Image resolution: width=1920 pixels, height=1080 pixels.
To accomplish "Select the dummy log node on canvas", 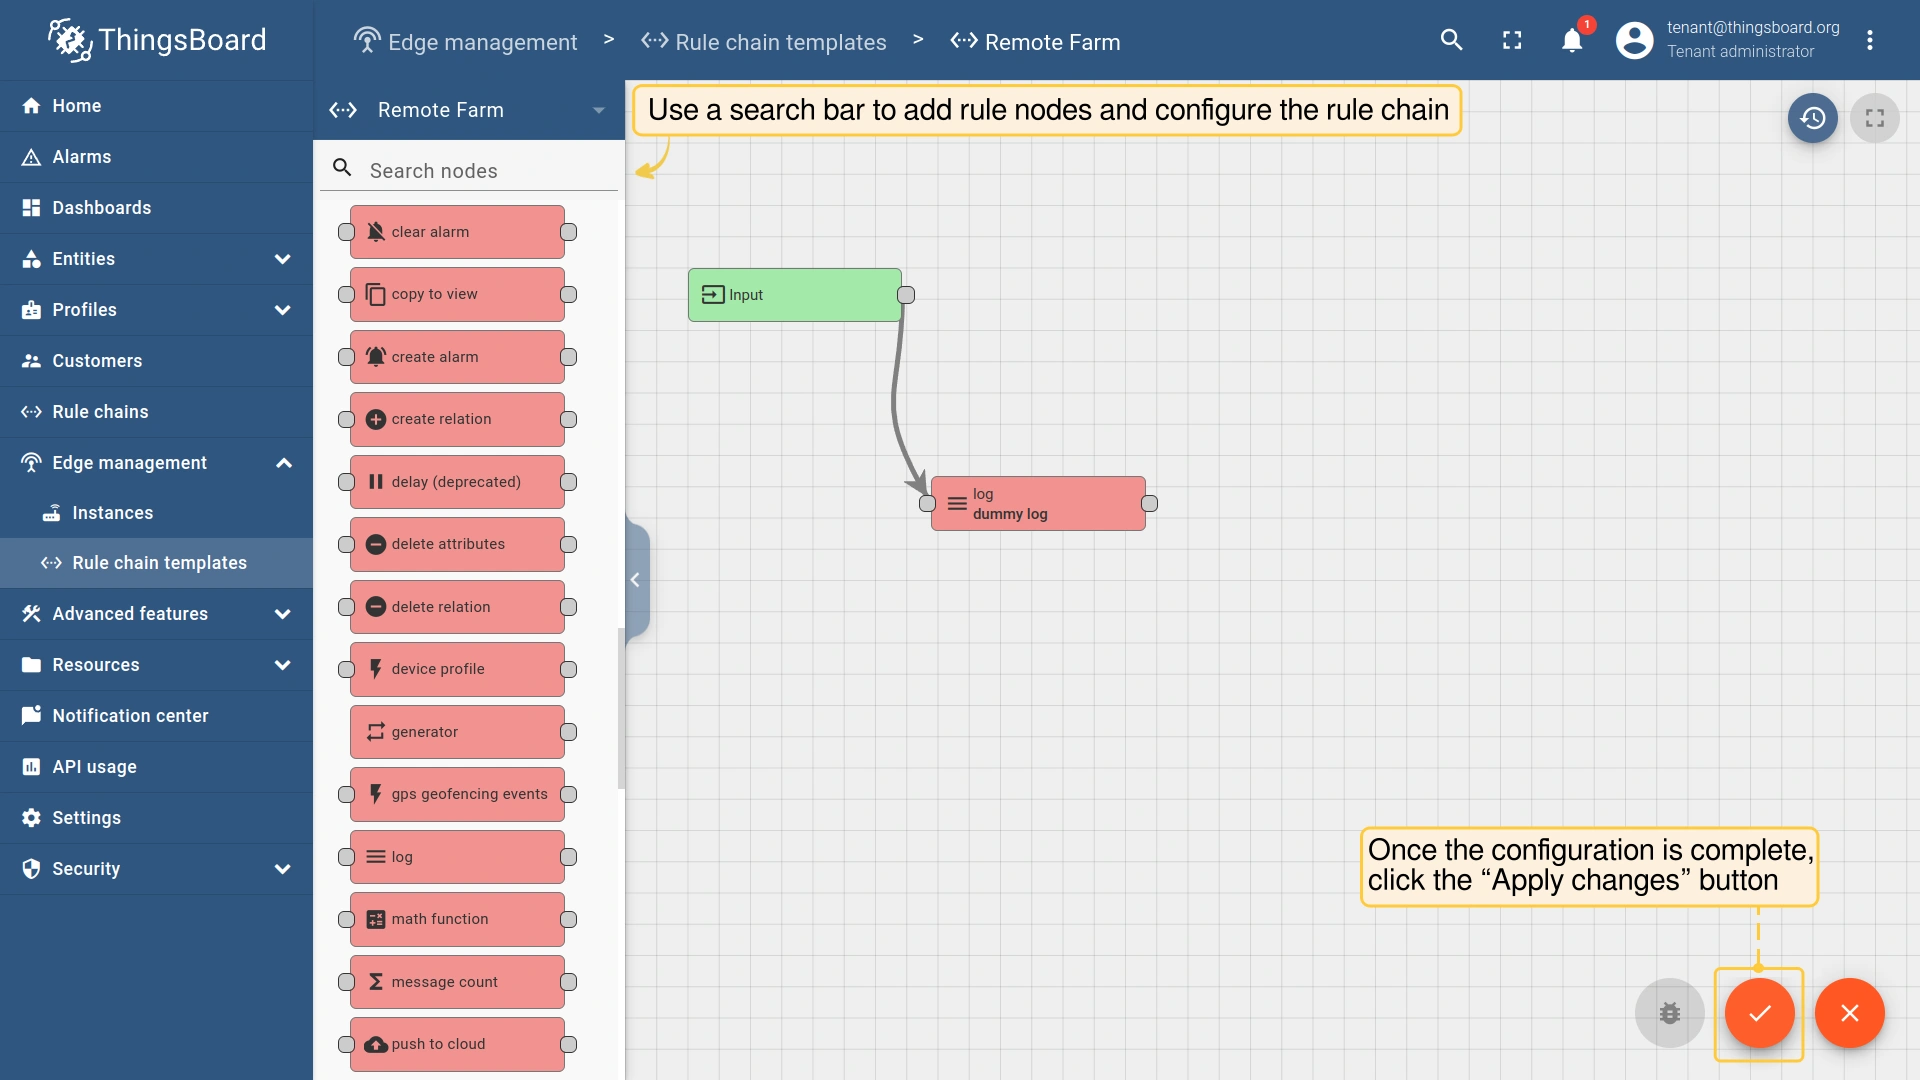I will (1038, 503).
